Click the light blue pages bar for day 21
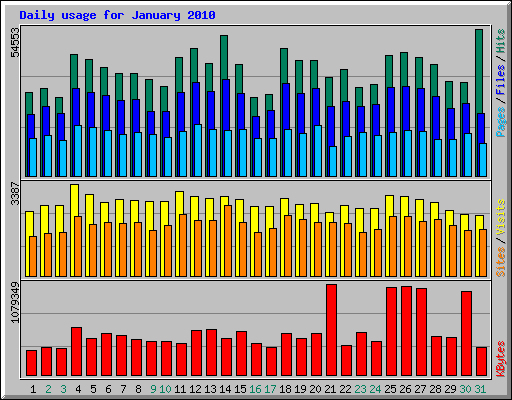The width and height of the screenshot is (512, 400). click(333, 161)
